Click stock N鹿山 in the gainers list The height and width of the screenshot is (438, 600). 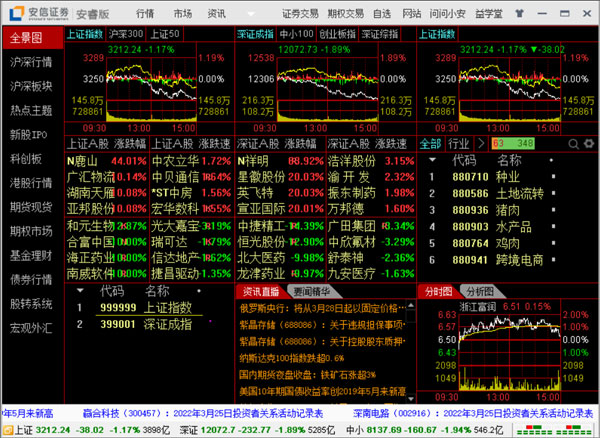tap(82, 161)
